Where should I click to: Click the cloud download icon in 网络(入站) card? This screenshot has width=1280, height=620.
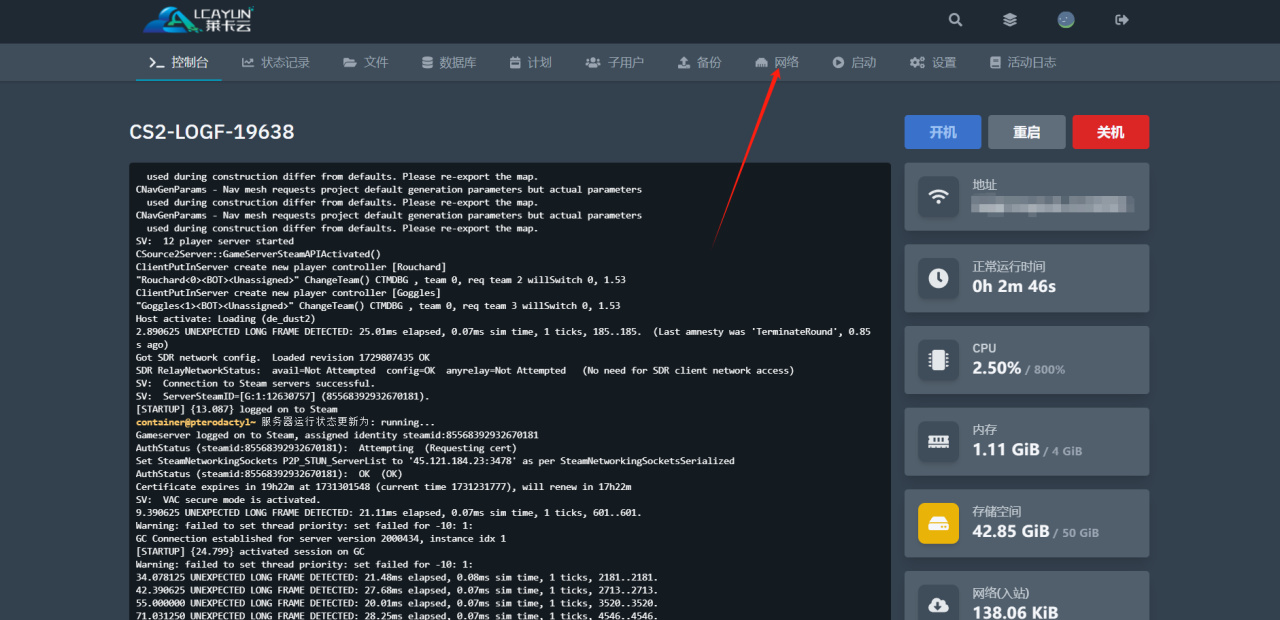pos(938,605)
